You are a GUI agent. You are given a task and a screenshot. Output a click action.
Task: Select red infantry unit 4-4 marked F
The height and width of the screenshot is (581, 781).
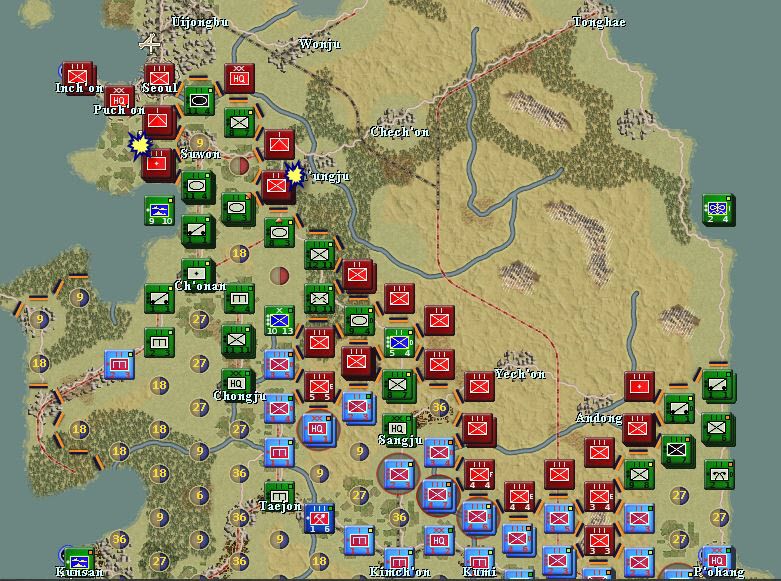(479, 474)
